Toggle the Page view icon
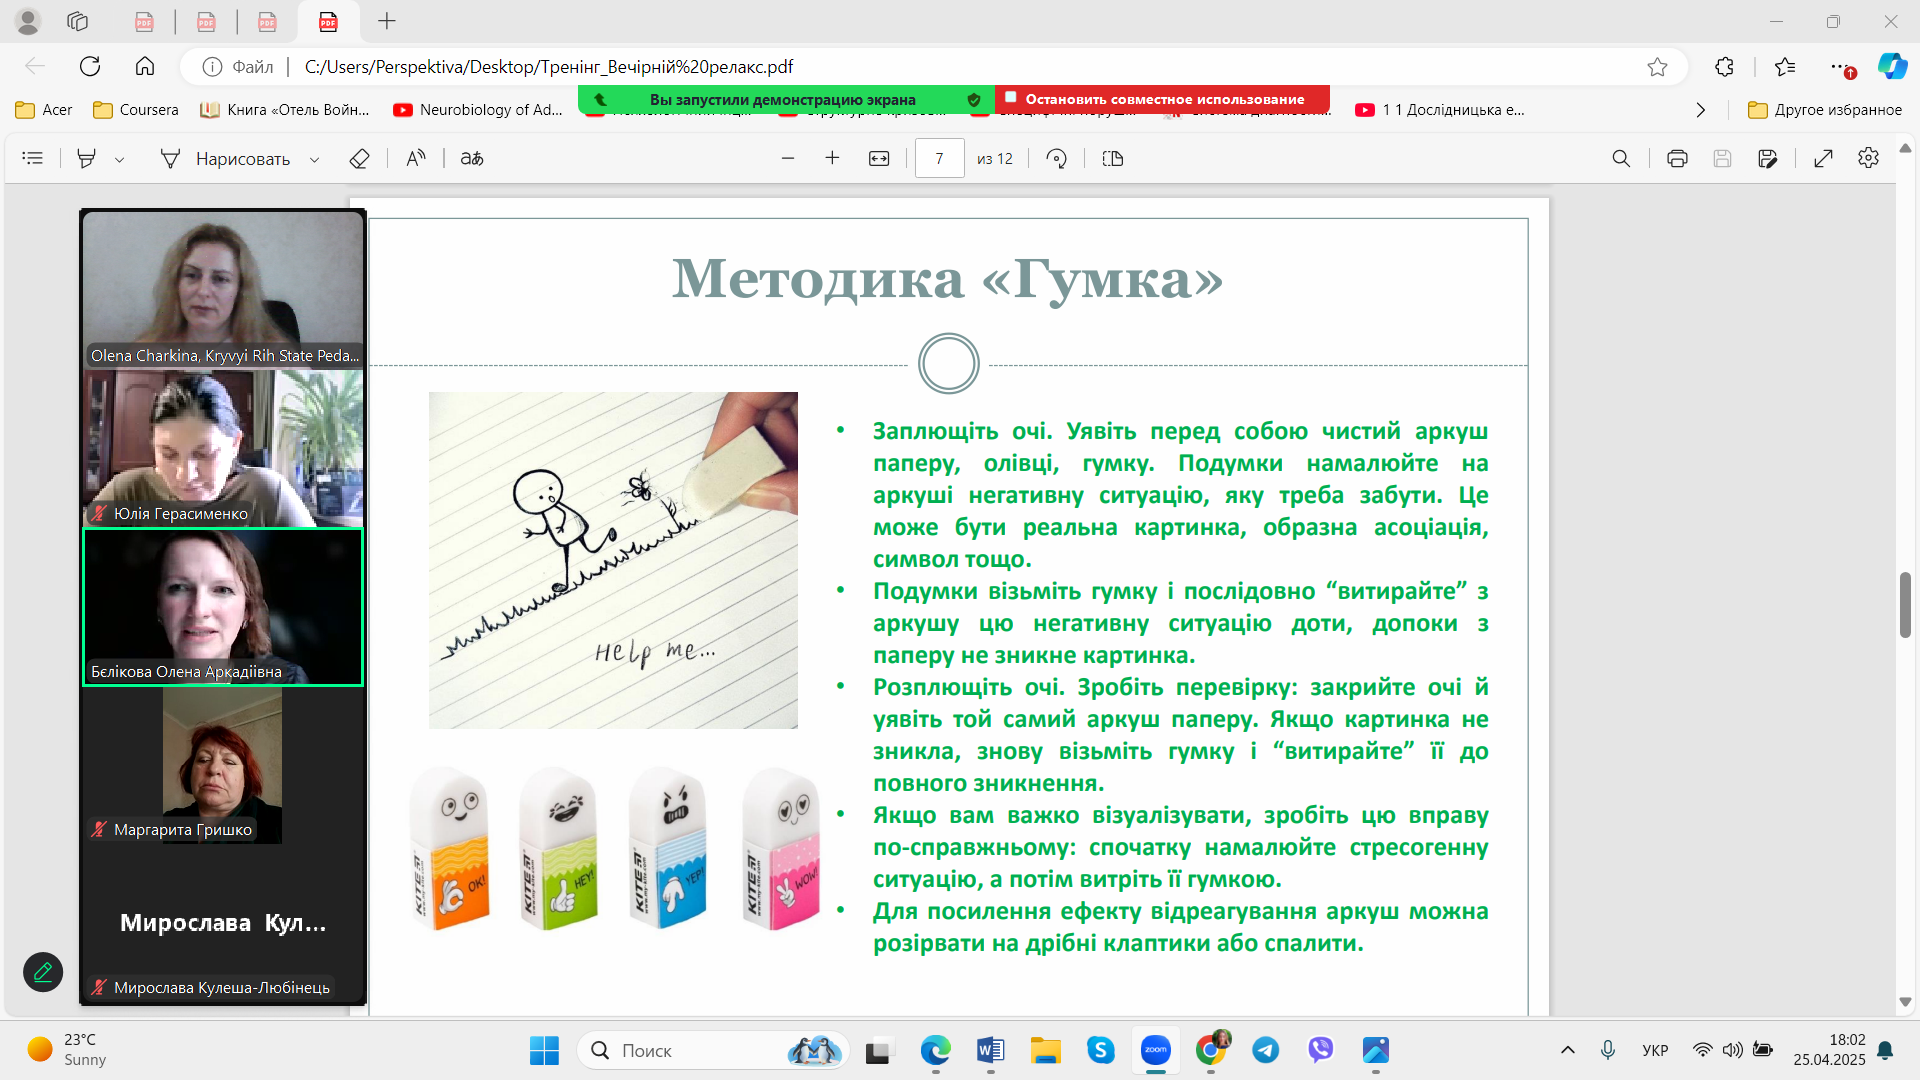The image size is (1920, 1080). point(1113,159)
